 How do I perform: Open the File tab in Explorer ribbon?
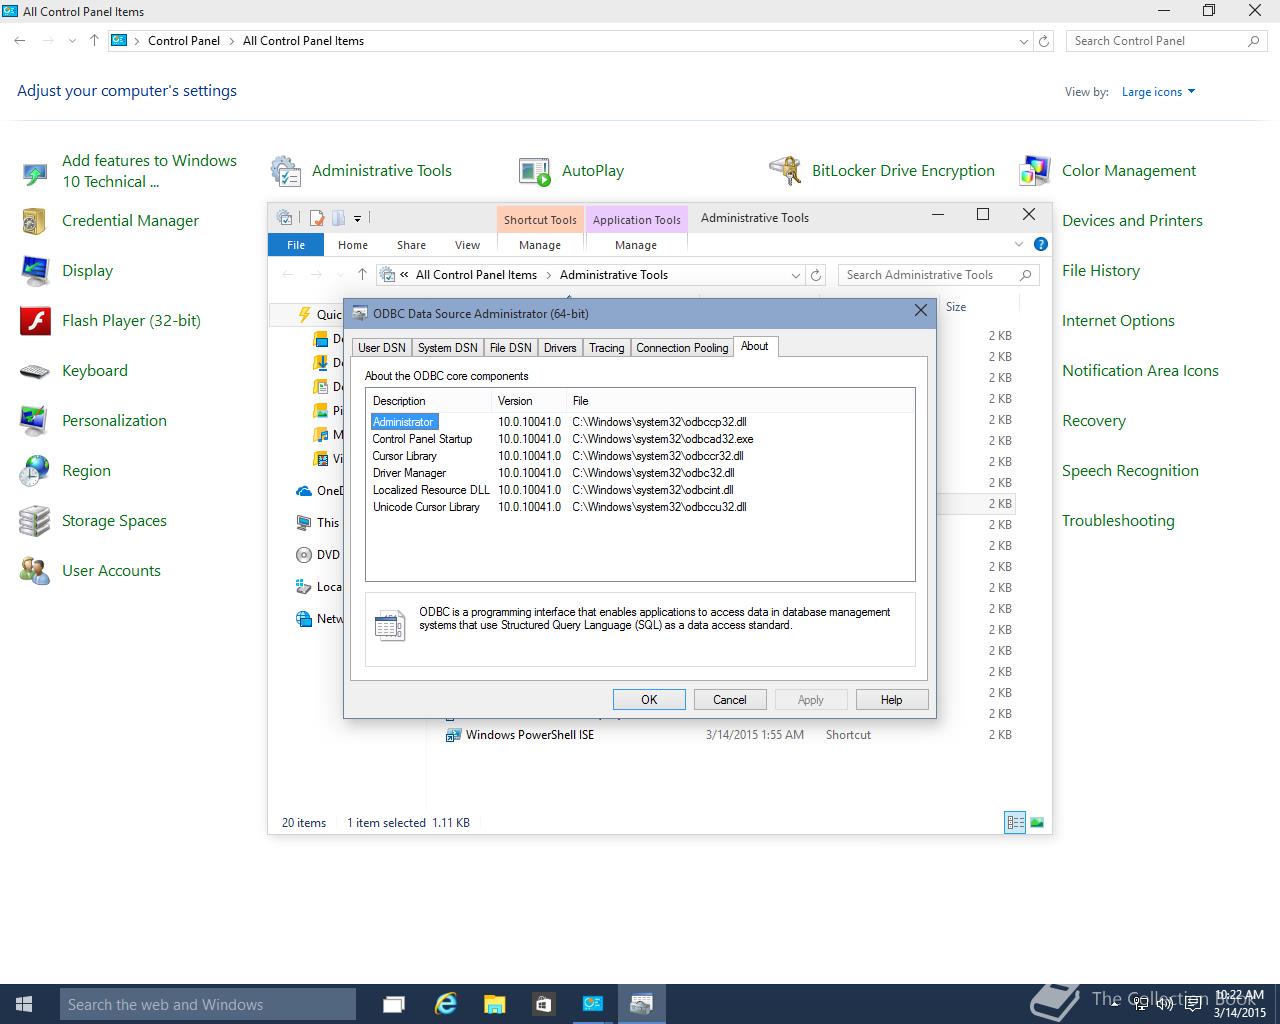tap(296, 245)
